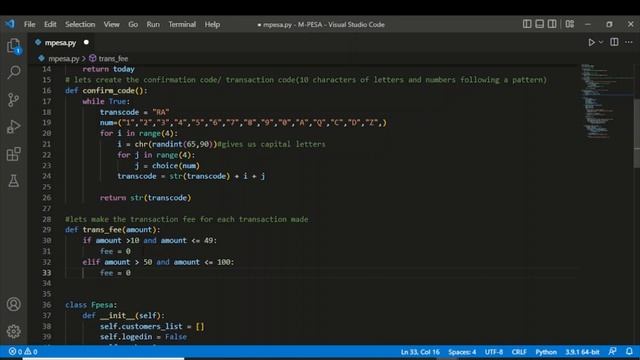Open Run and Debug view
The image size is (640, 360).
point(13,127)
